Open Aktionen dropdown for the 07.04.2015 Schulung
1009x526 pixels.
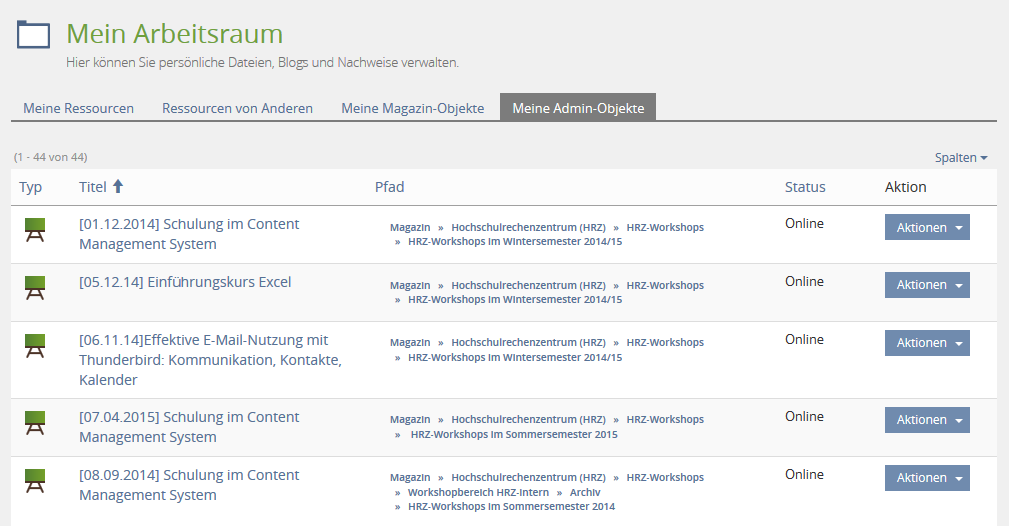pyautogui.click(x=926, y=420)
